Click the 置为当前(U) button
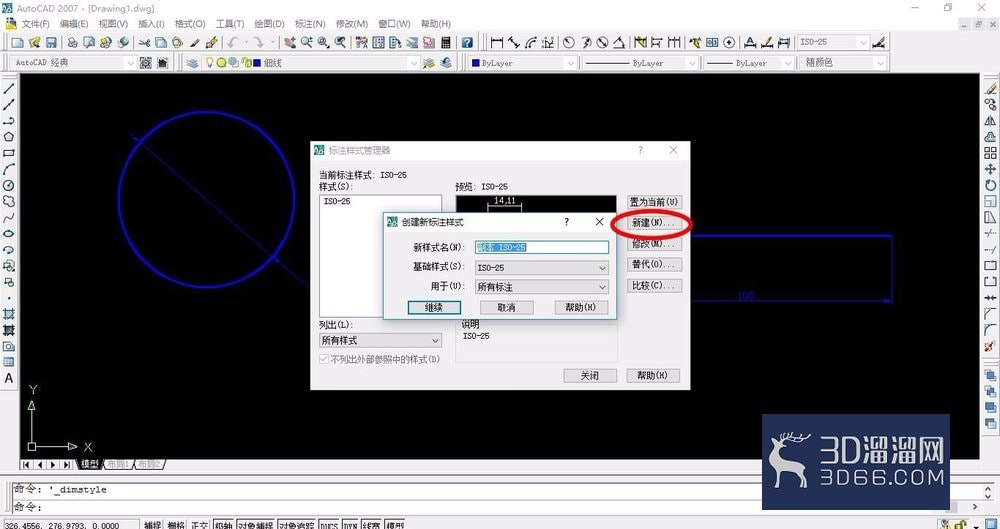Screen dimensions: 1000x529 [654, 202]
